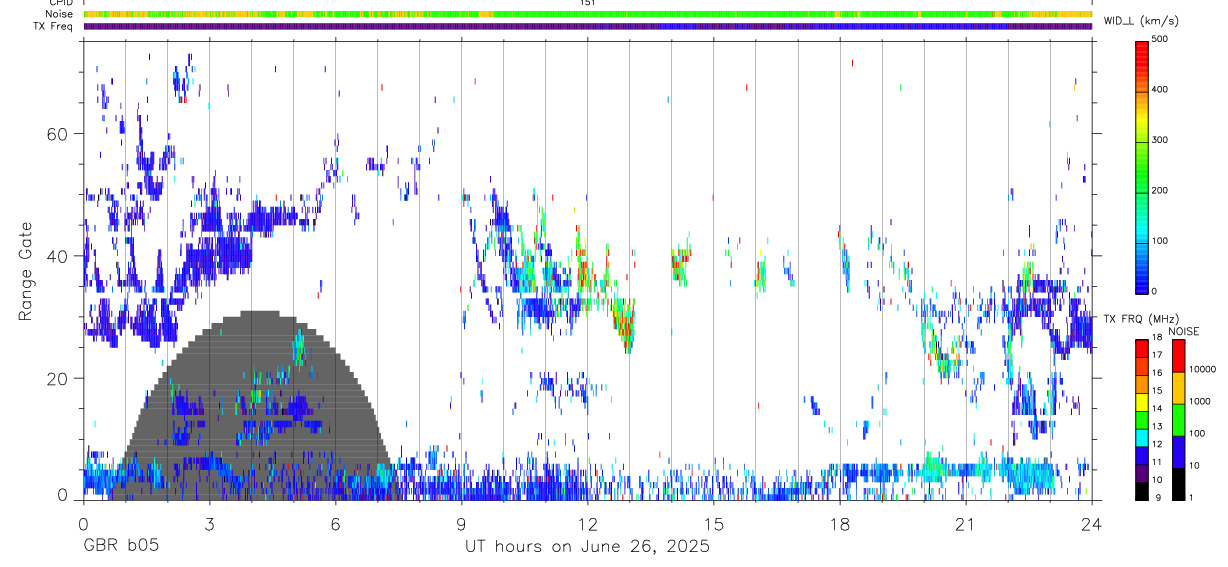Click the 'GBR b05' radar label

click(x=120, y=546)
